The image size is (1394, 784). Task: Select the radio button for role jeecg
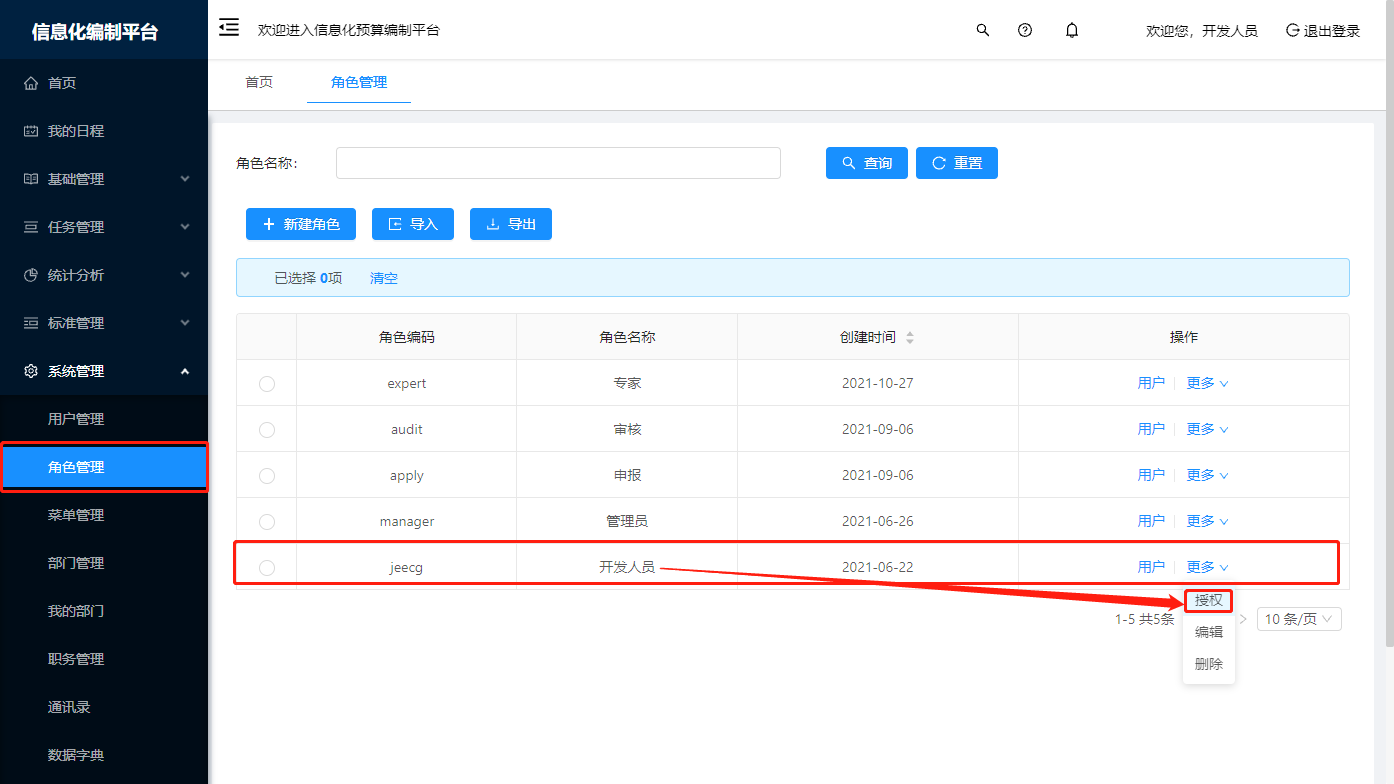coord(266,566)
